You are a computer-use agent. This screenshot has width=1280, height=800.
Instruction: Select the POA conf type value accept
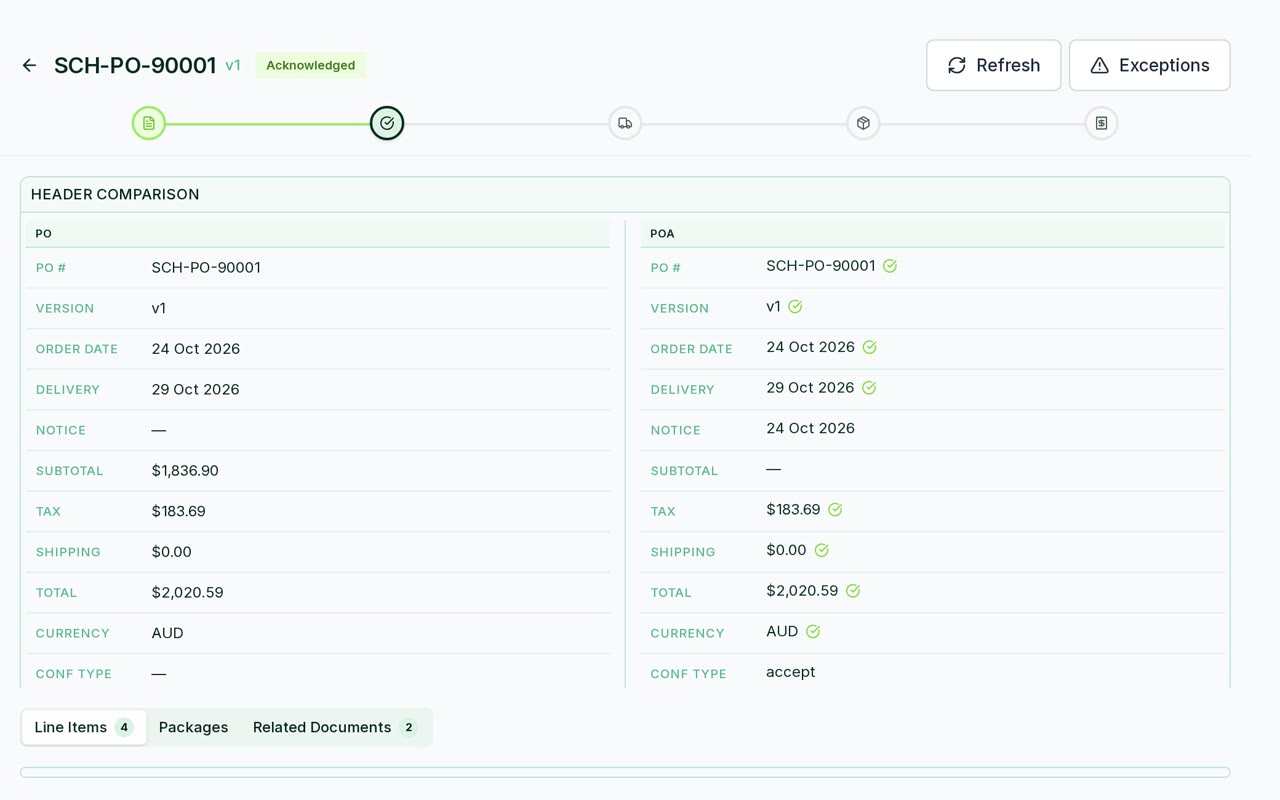(x=791, y=672)
